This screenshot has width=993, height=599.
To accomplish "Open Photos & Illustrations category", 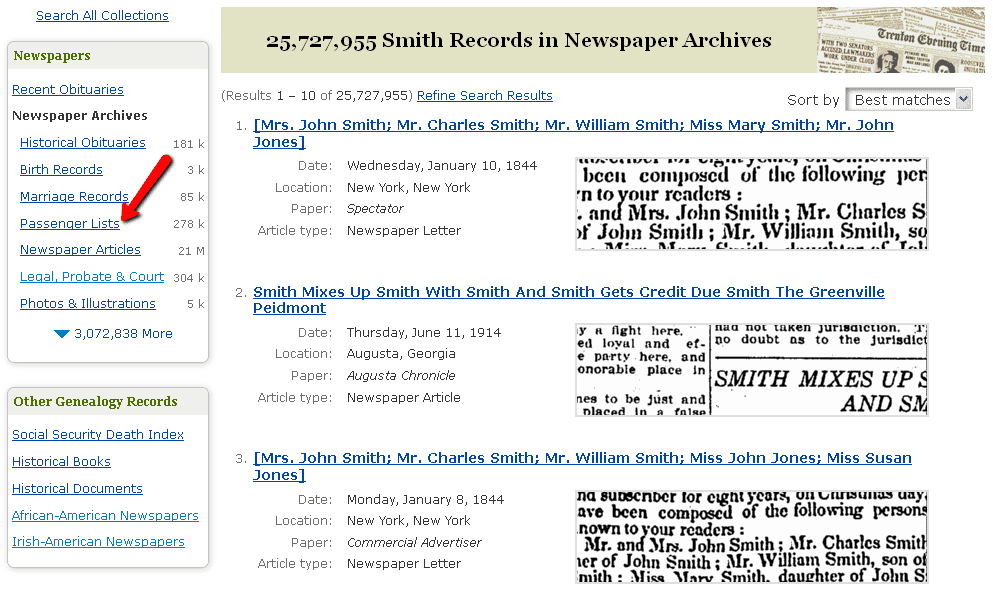I will coord(87,303).
